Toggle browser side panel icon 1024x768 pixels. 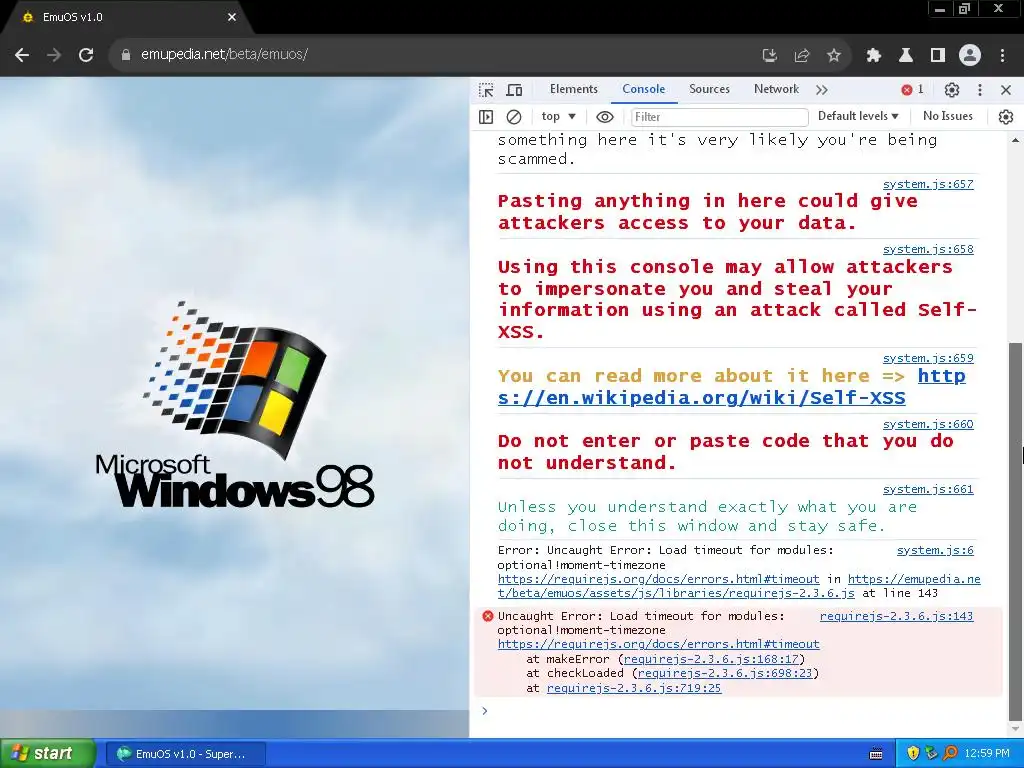coord(938,56)
